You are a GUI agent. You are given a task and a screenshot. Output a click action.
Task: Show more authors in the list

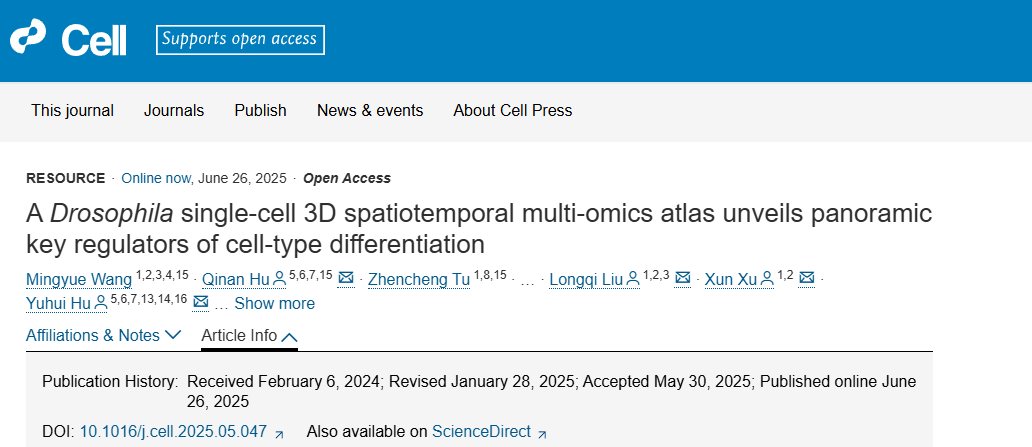(274, 303)
